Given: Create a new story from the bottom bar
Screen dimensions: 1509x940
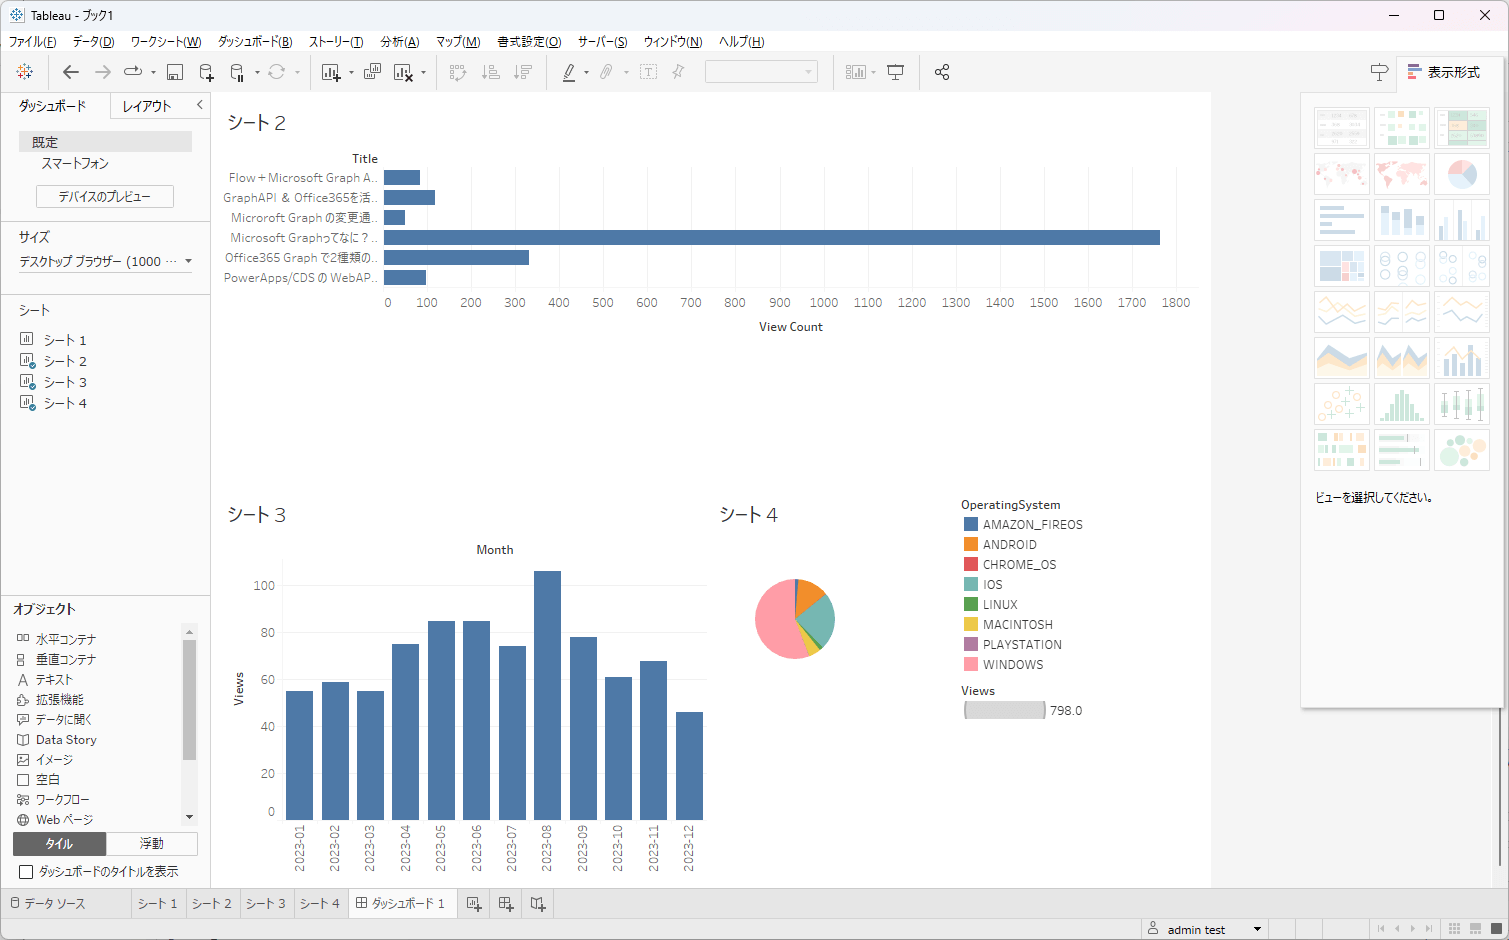Looking at the screenshot, I should tap(537, 903).
